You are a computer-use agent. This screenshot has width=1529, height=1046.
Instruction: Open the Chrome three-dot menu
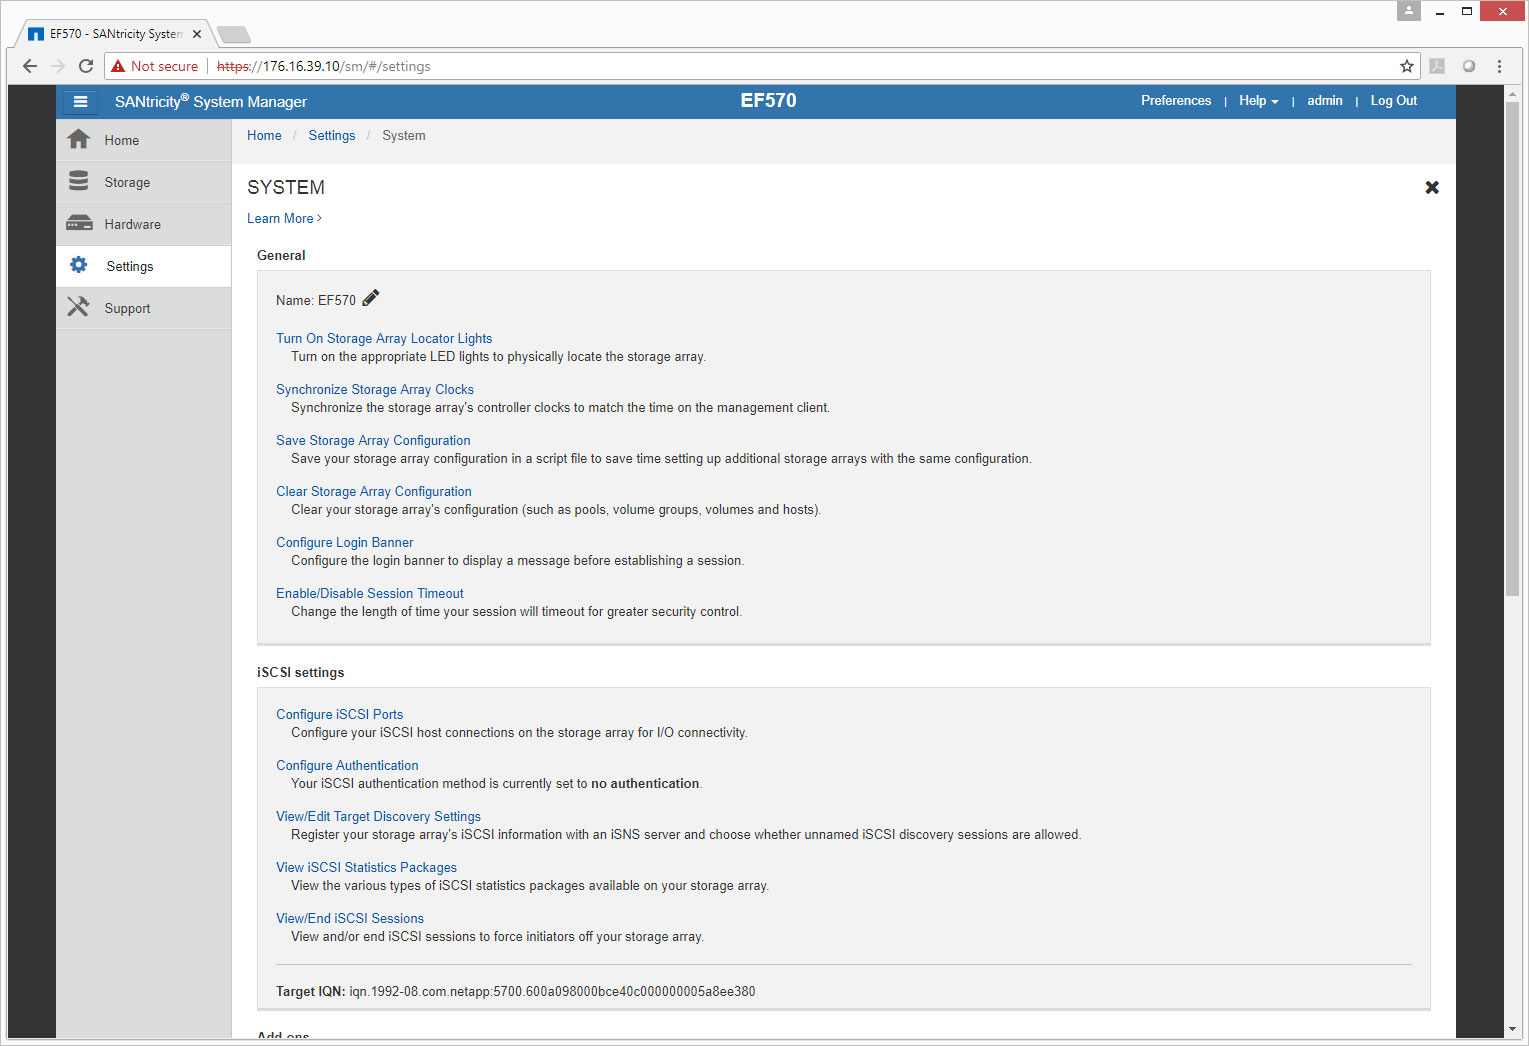(x=1498, y=66)
